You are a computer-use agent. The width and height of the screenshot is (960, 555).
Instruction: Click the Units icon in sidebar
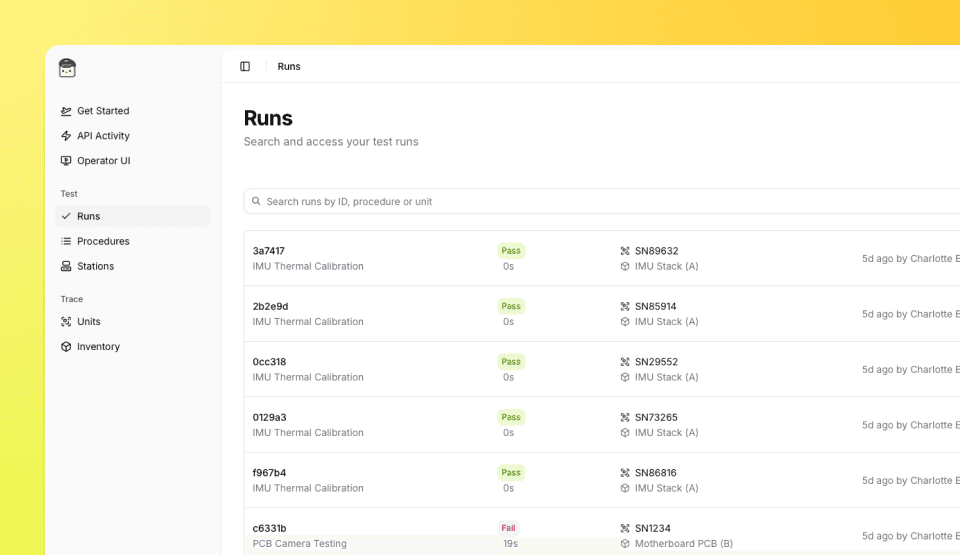[66, 321]
